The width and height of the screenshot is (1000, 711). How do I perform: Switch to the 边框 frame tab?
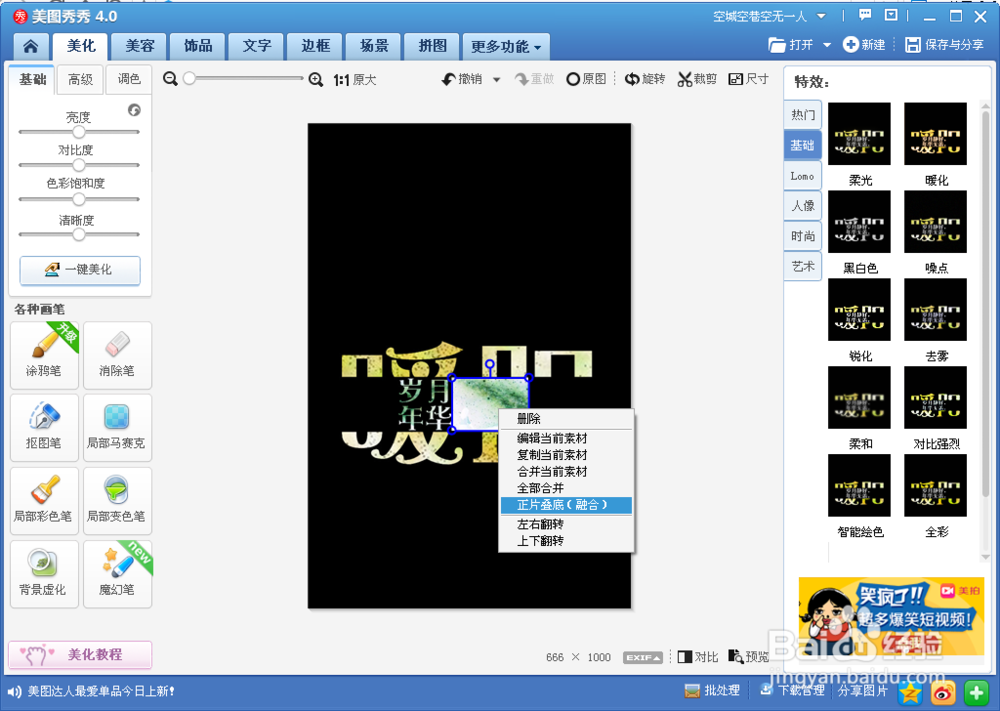[x=315, y=46]
